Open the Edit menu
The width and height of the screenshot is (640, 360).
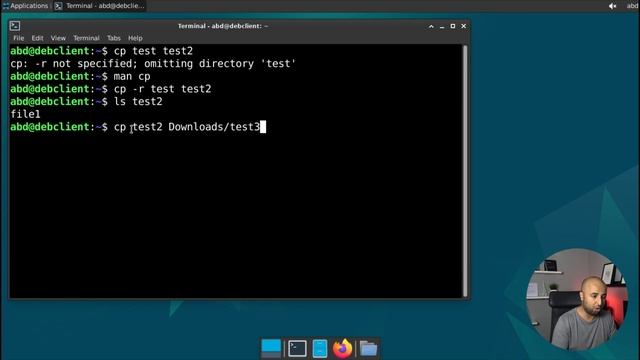[x=37, y=38]
